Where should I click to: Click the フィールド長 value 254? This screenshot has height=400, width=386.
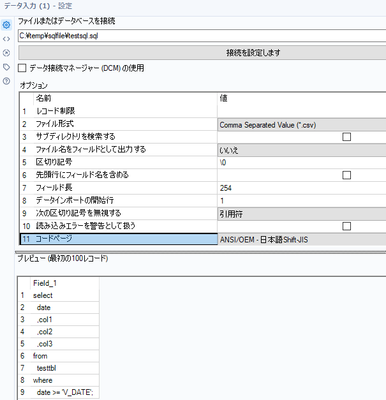click(x=302, y=188)
